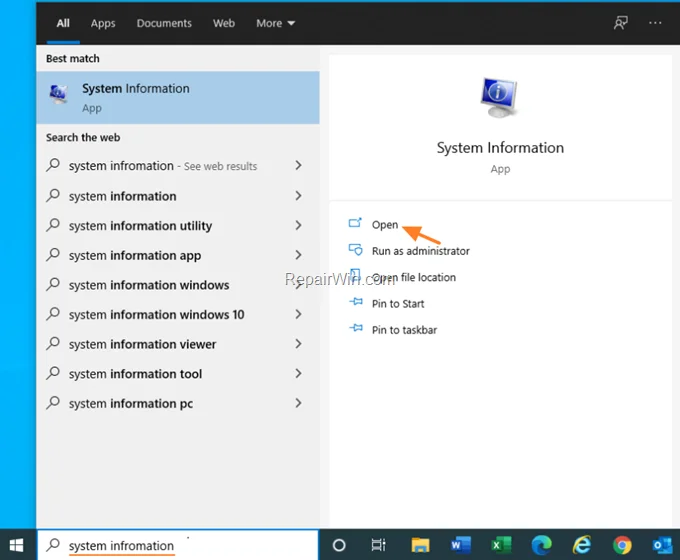The width and height of the screenshot is (680, 560).
Task: Launch Microsoft Word from taskbar
Action: point(461,545)
